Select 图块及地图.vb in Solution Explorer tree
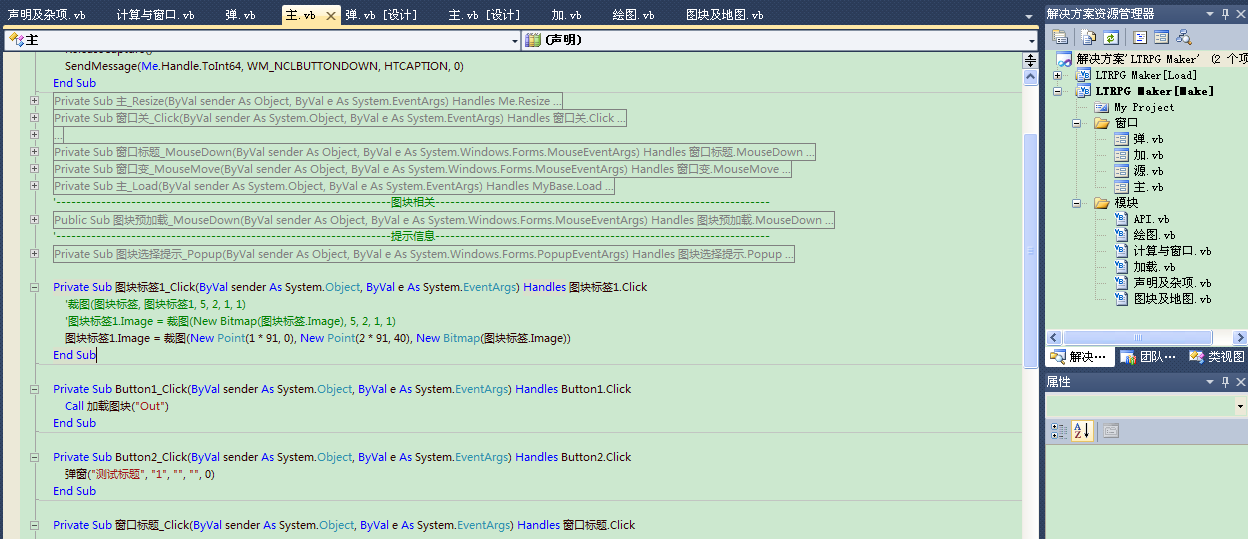 click(1172, 299)
